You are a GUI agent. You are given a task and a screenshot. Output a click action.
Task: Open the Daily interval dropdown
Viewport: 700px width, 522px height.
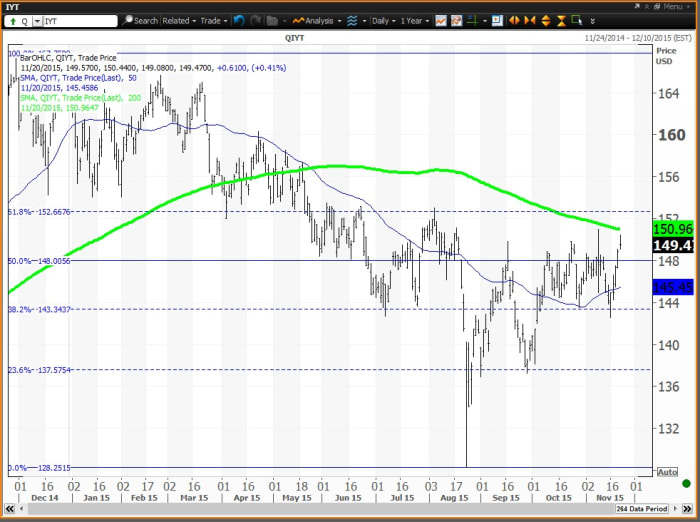tap(384, 20)
